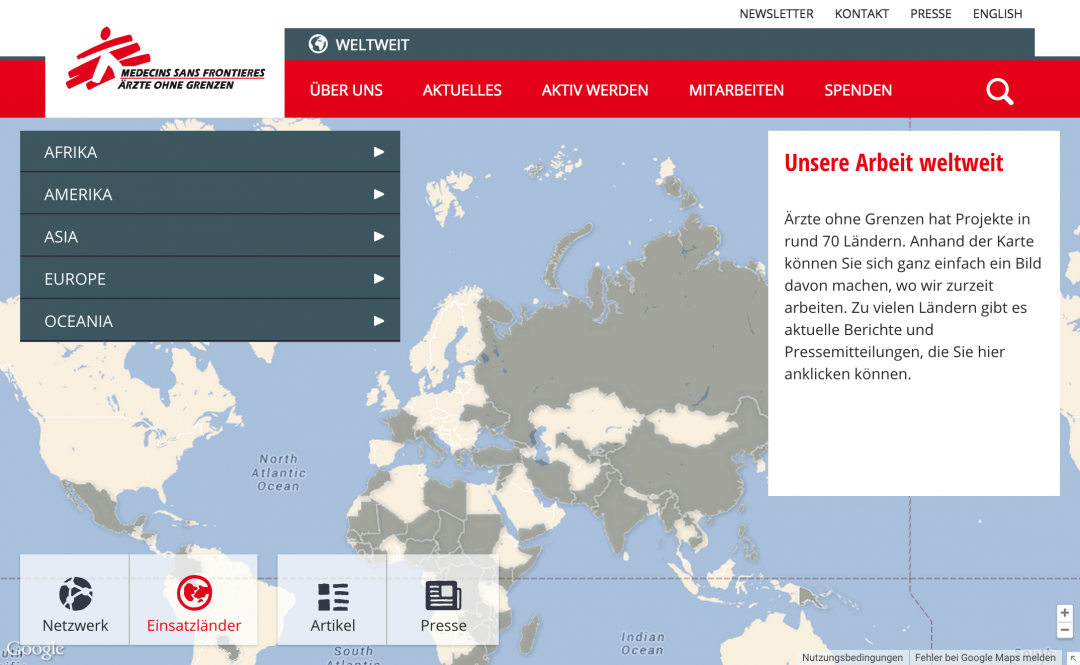The image size is (1080, 665).
Task: Select the Einsatzländer map icon
Action: coord(194,594)
